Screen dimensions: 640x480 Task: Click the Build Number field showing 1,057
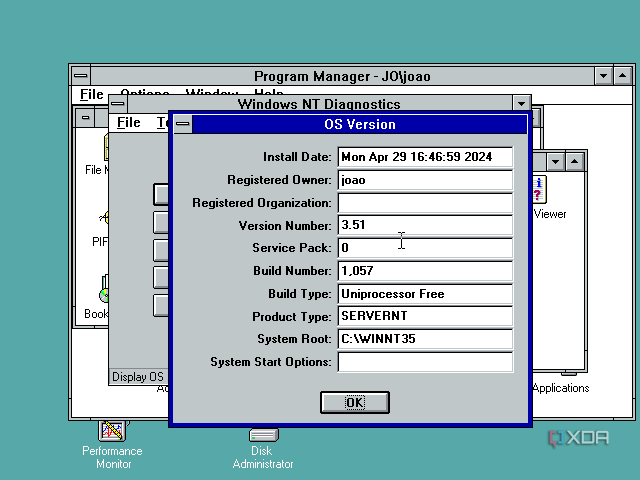(425, 271)
